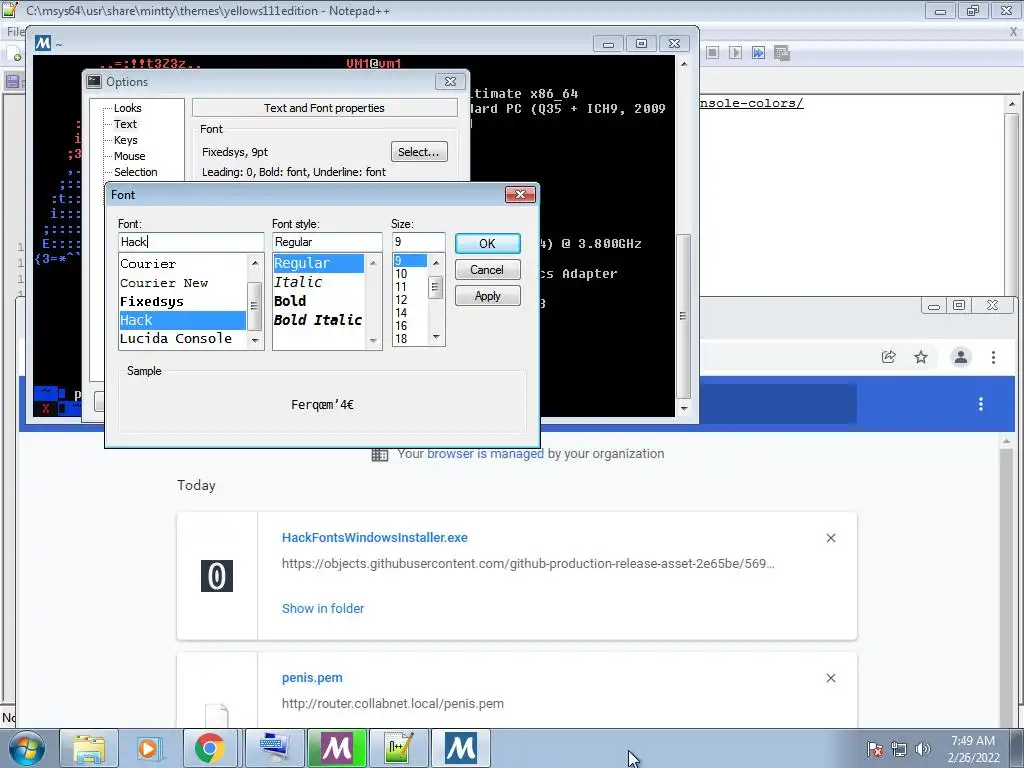Click the Notepad++ playback macro icon
The image size is (1024, 768).
tap(735, 52)
